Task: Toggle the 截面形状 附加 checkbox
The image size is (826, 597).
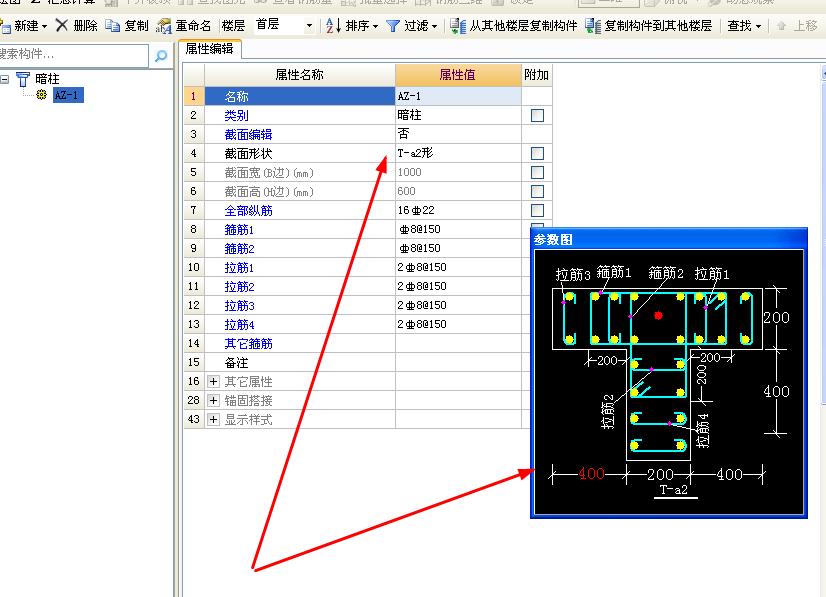Action: 537,153
